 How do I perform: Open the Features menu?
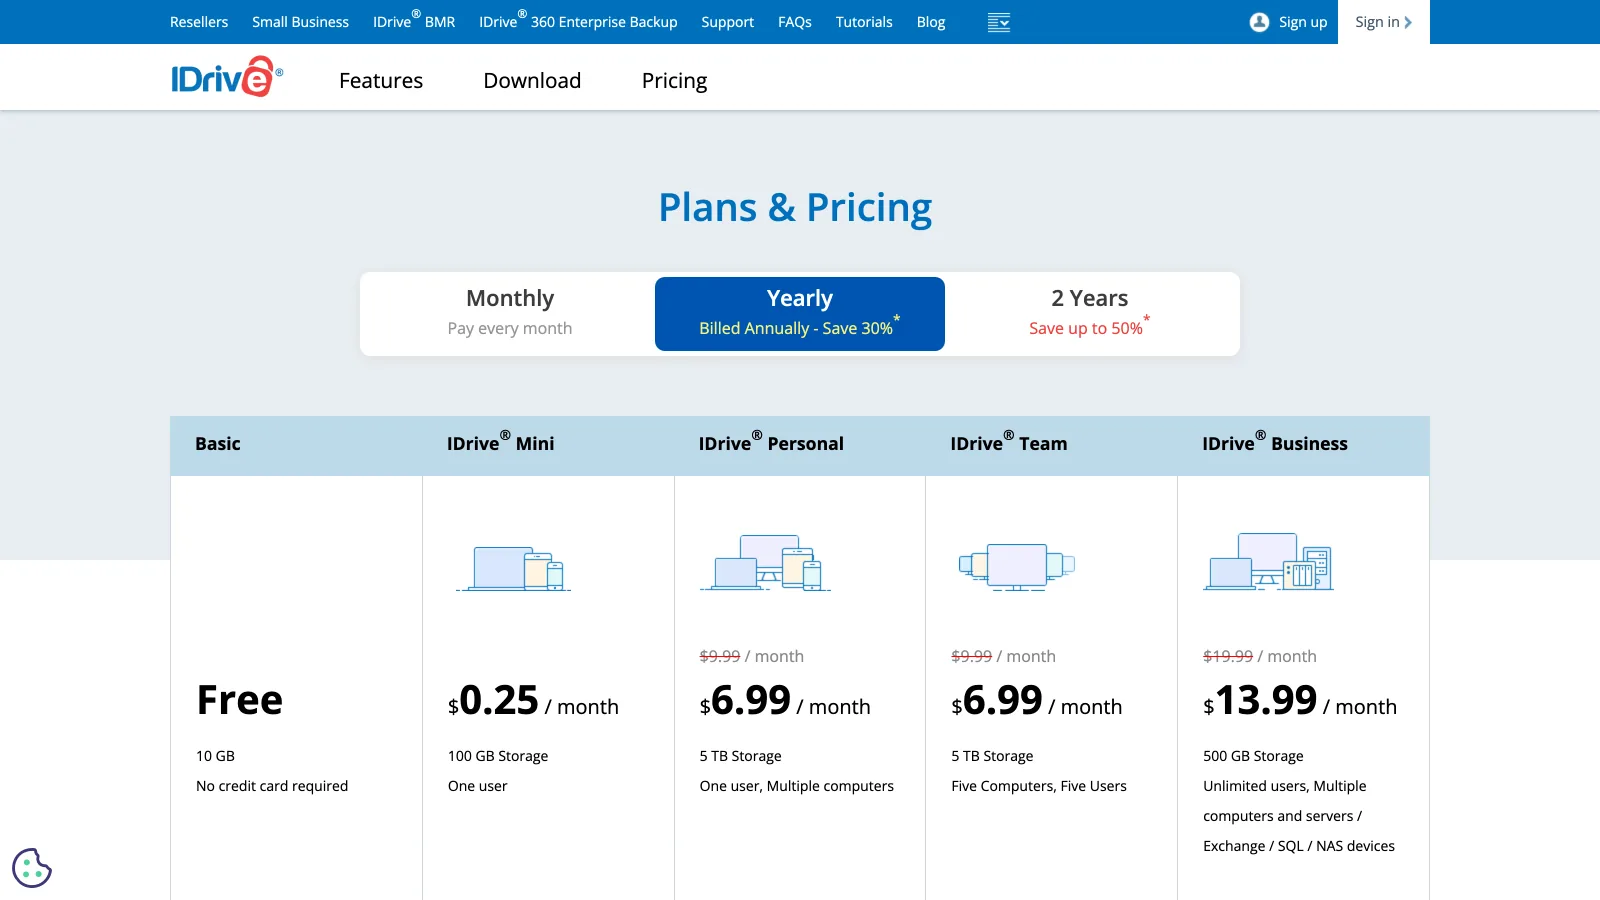point(381,81)
